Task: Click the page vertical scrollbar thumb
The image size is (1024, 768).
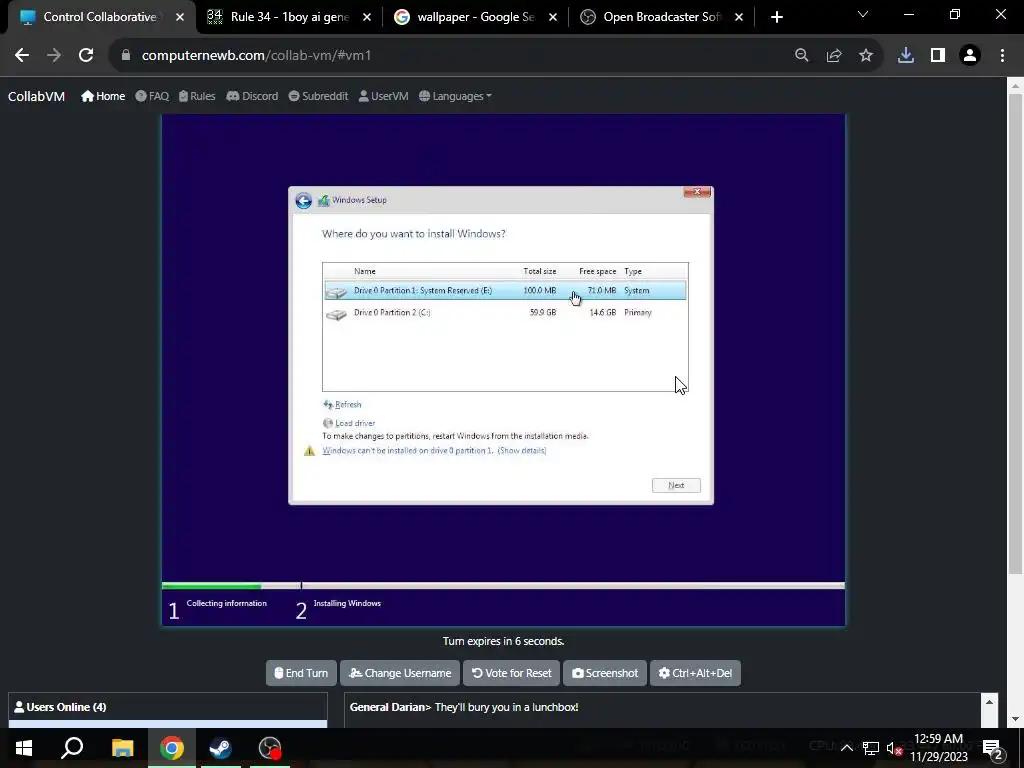Action: click(1015, 333)
